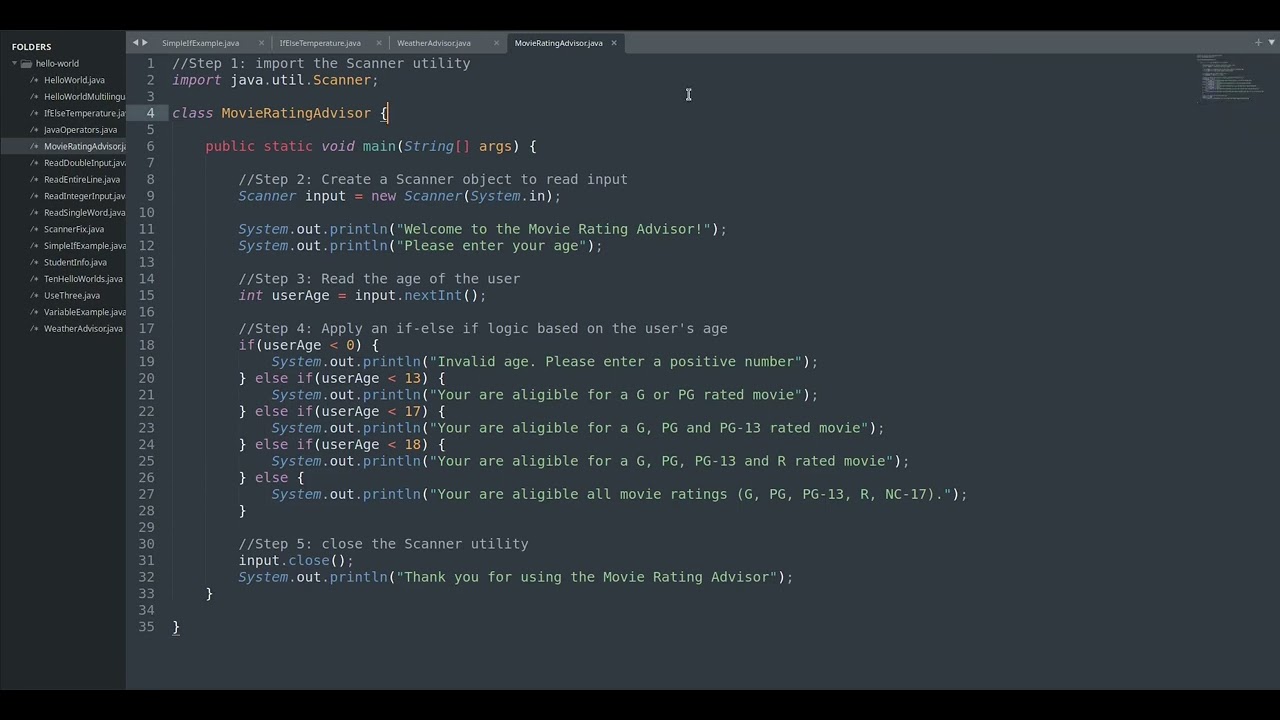The height and width of the screenshot is (720, 1280).
Task: Click "import" keyword on line 2
Action: click(x=197, y=80)
